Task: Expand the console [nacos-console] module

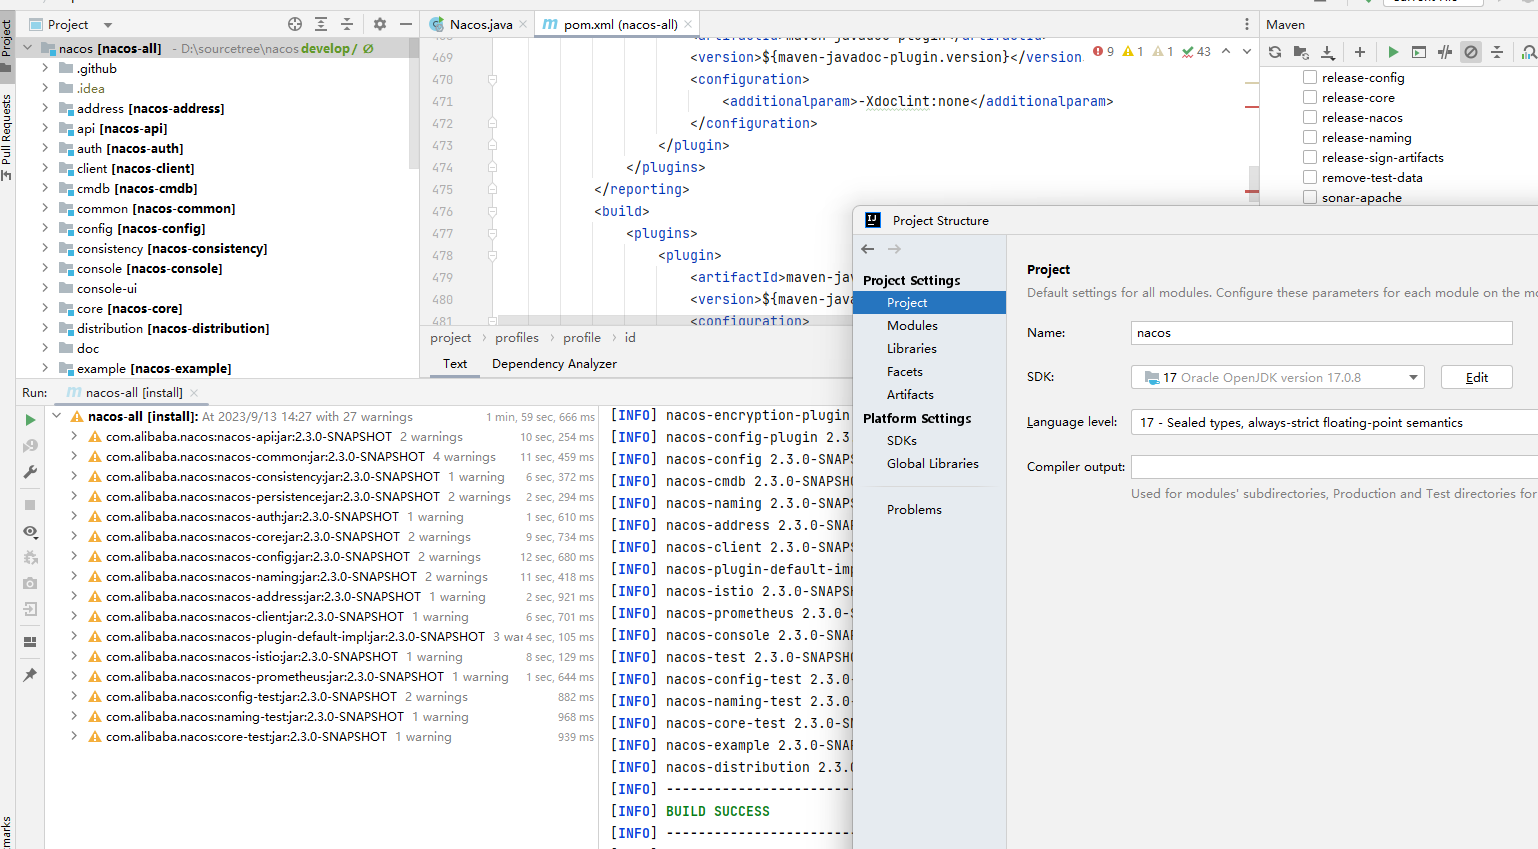Action: coord(45,268)
